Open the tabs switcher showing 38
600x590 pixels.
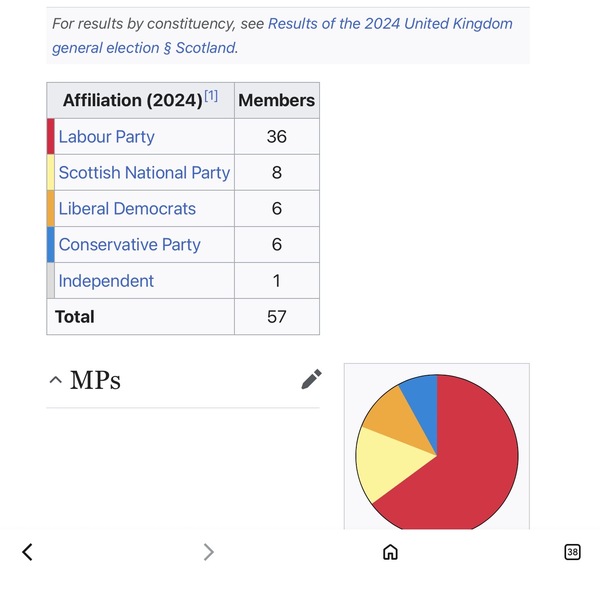pyautogui.click(x=572, y=552)
